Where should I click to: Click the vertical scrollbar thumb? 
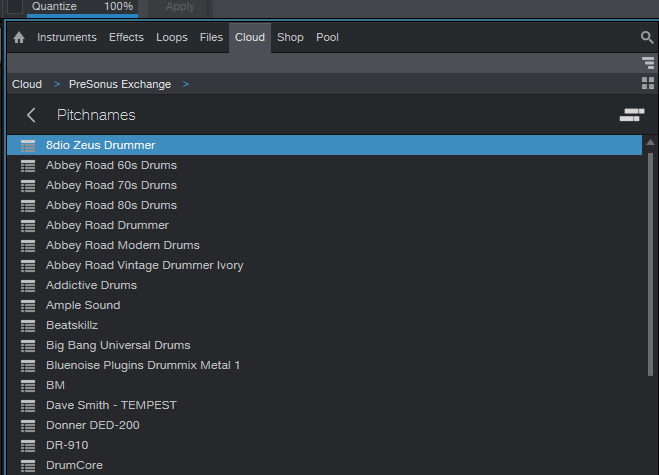tap(650, 264)
